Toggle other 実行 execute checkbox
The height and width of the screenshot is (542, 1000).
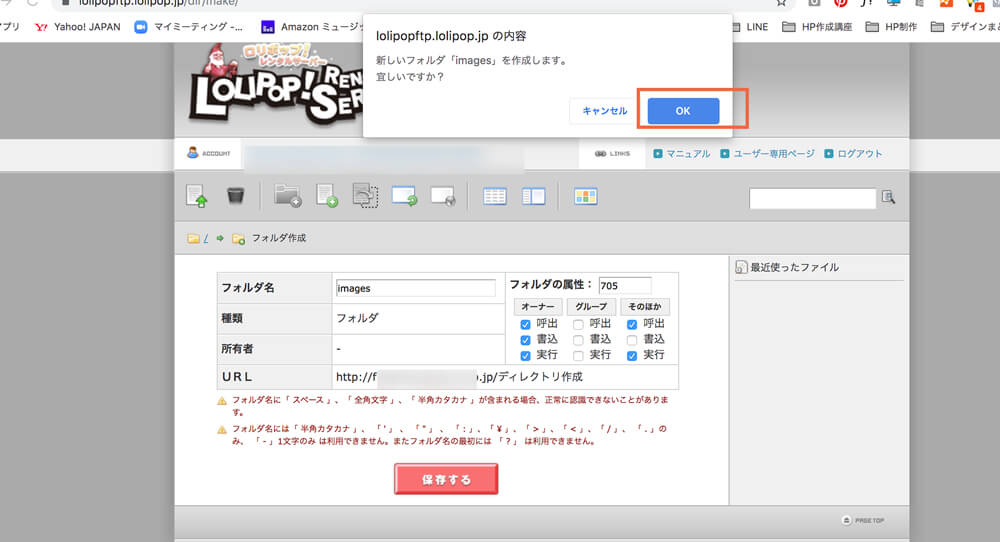click(x=631, y=356)
